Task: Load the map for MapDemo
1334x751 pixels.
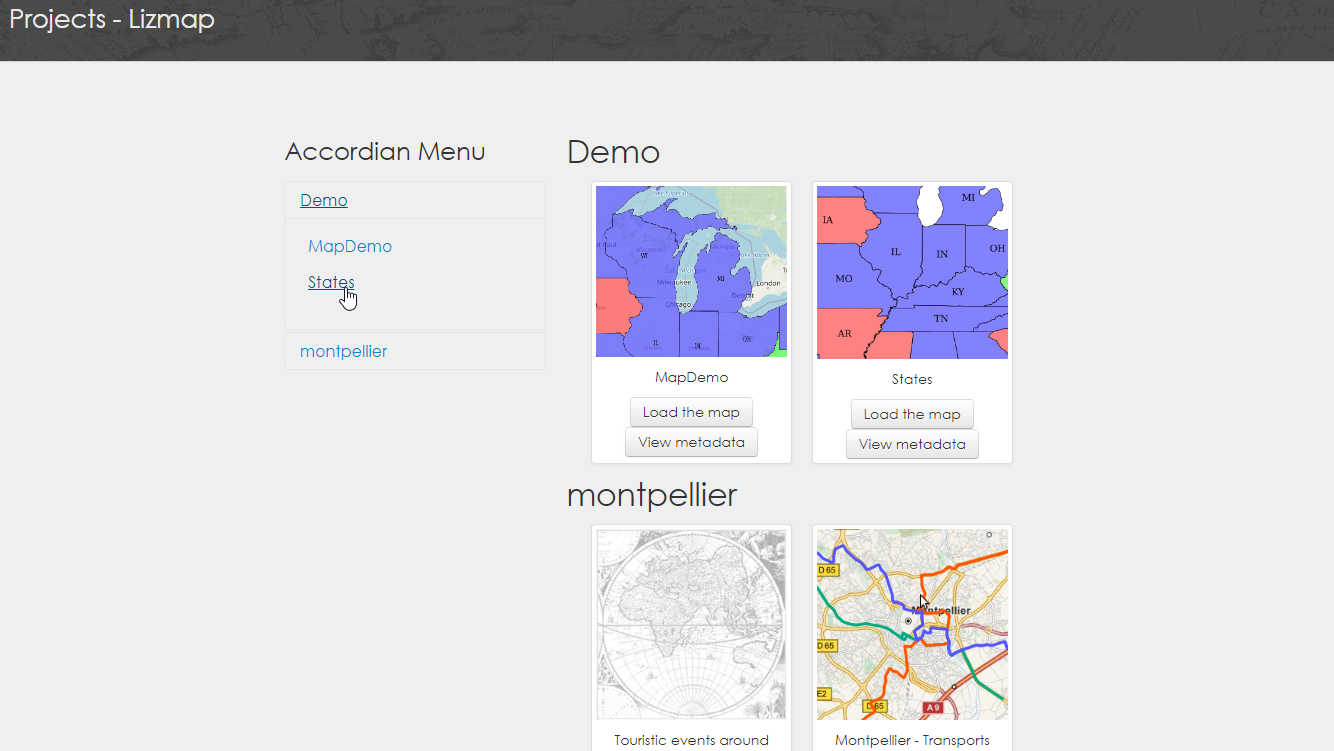Action: pos(691,412)
